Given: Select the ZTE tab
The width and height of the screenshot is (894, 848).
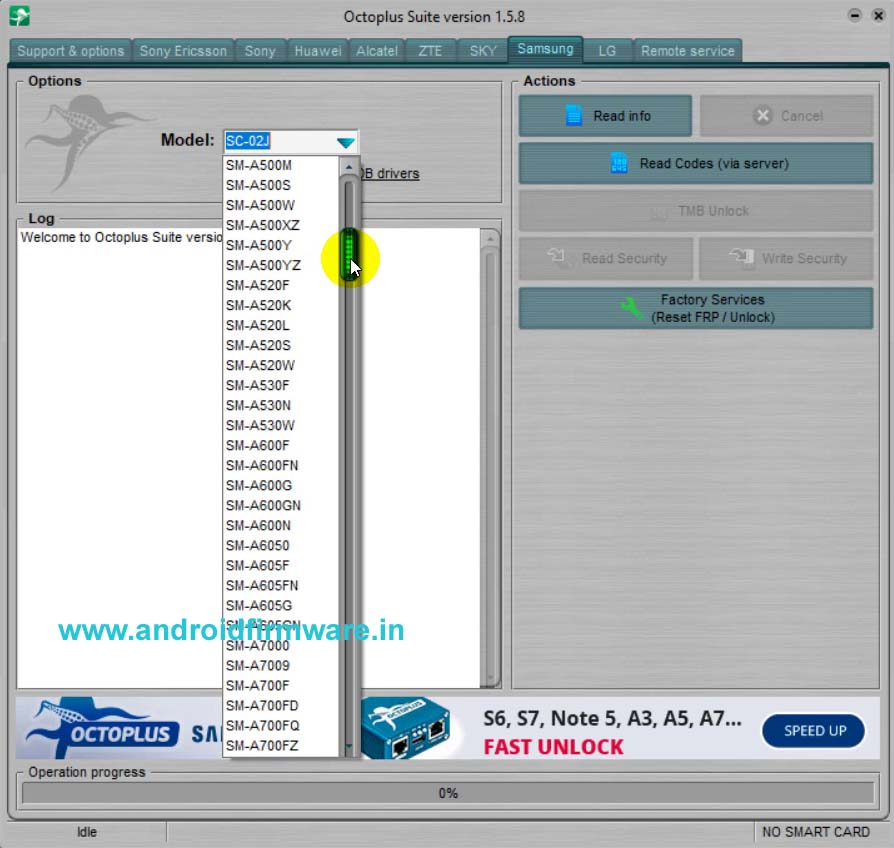Looking at the screenshot, I should [430, 51].
